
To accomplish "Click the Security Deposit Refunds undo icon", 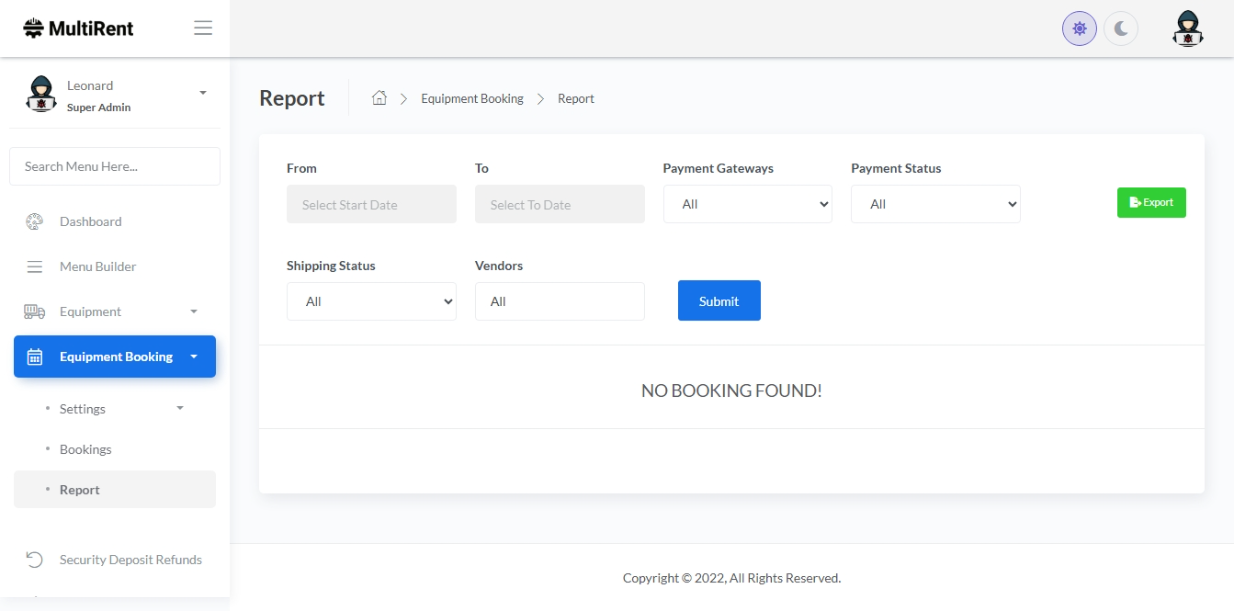I will click(x=34, y=560).
